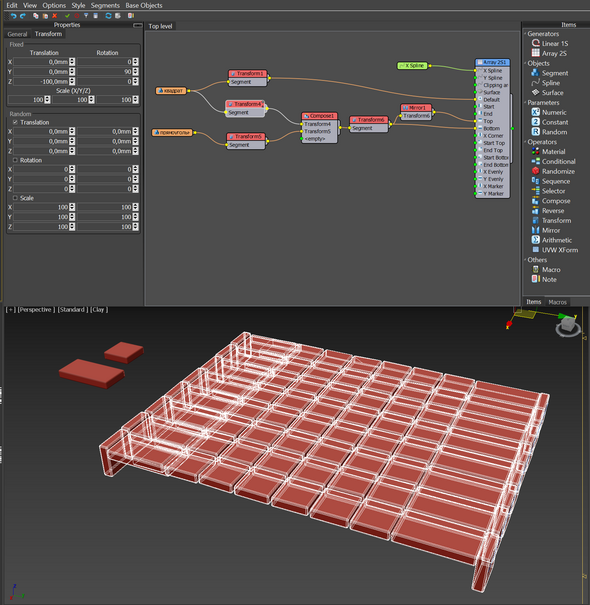Select the Selector operator

tap(548, 191)
